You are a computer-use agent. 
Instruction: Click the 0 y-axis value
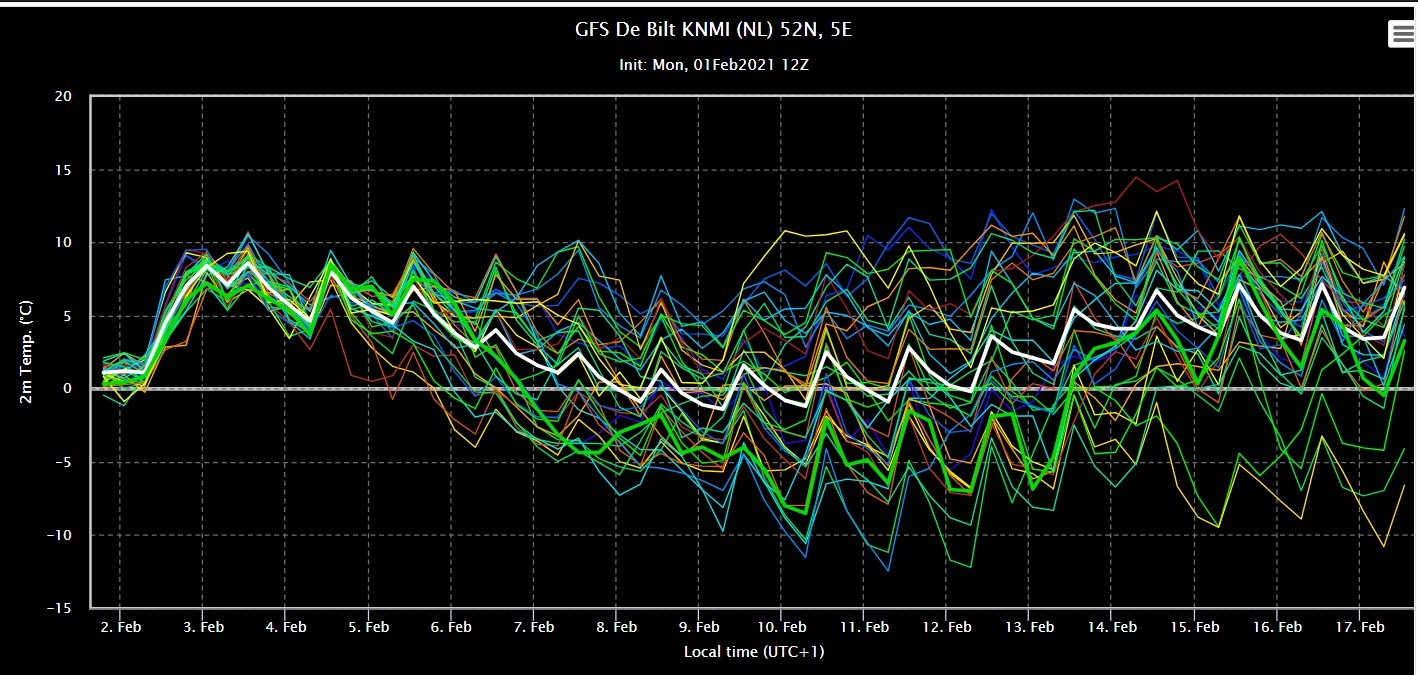[x=68, y=389]
